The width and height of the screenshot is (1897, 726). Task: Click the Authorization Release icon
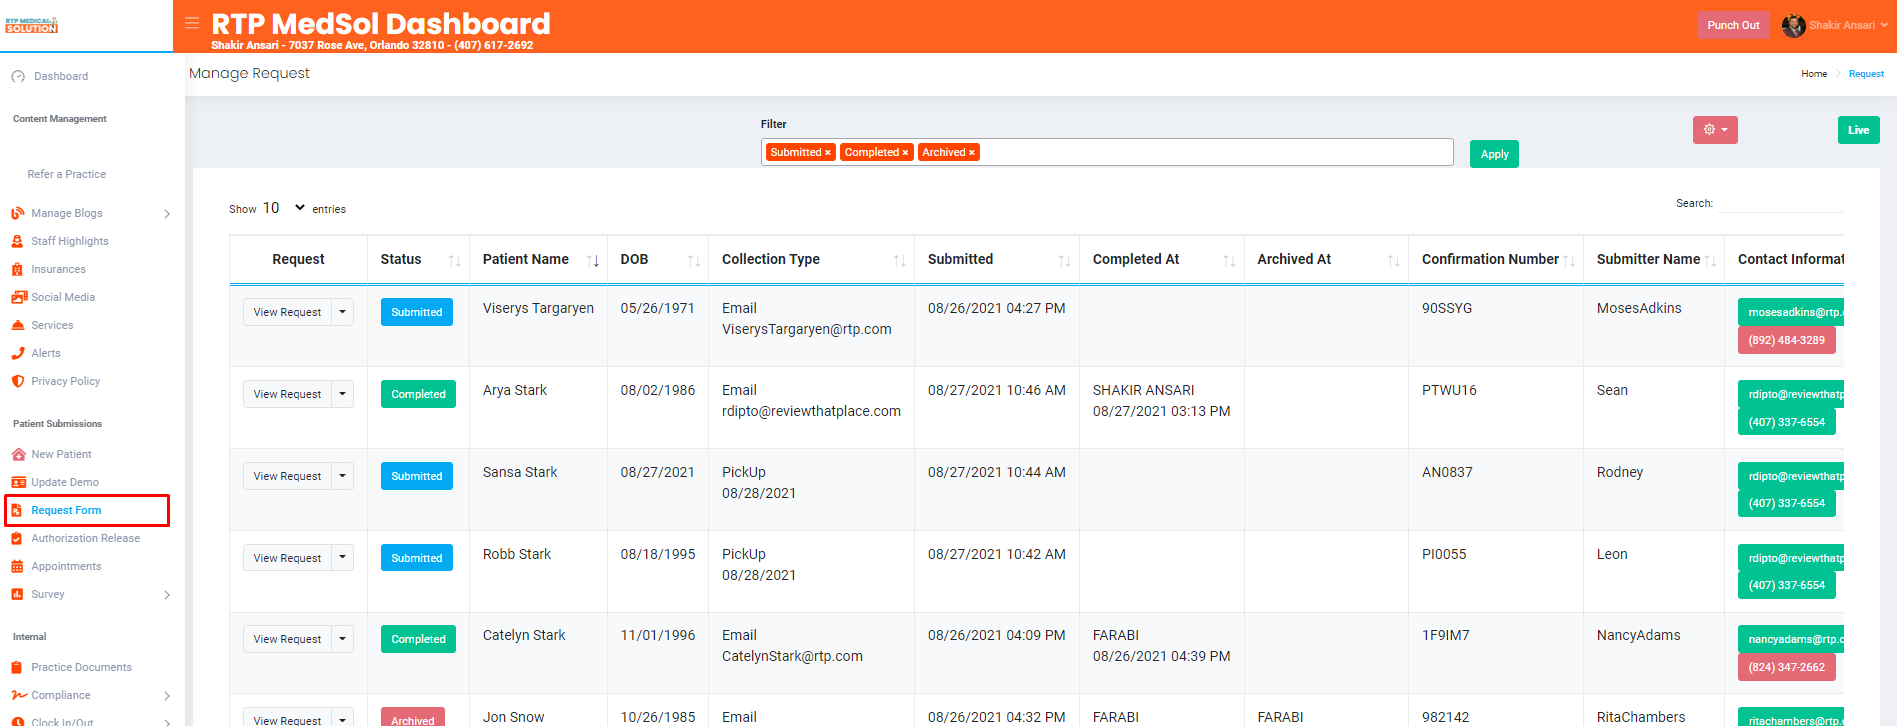17,538
